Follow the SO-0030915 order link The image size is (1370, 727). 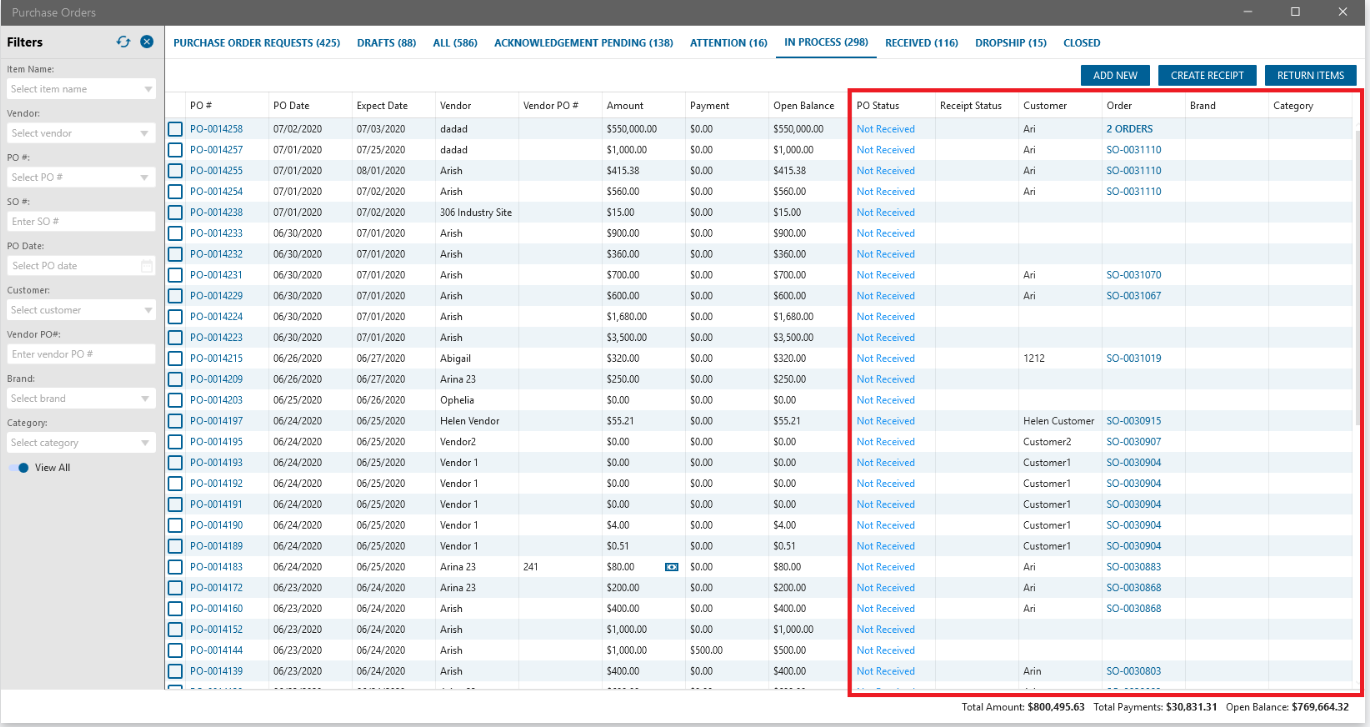pos(1134,421)
